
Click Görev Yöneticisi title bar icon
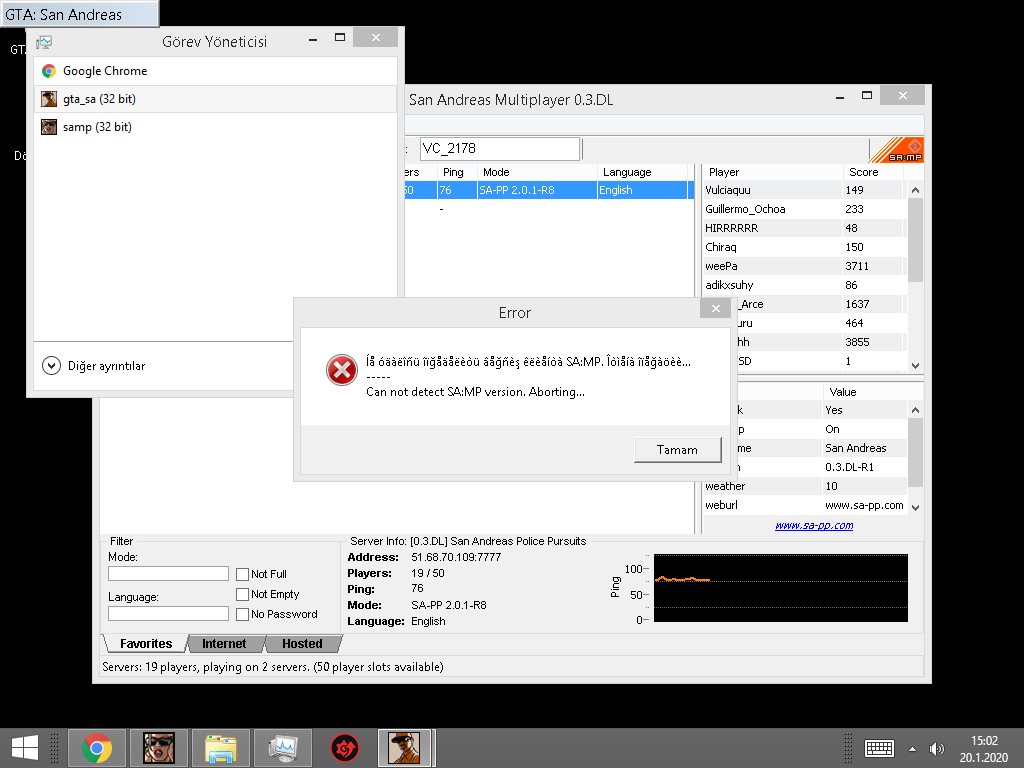click(x=44, y=42)
